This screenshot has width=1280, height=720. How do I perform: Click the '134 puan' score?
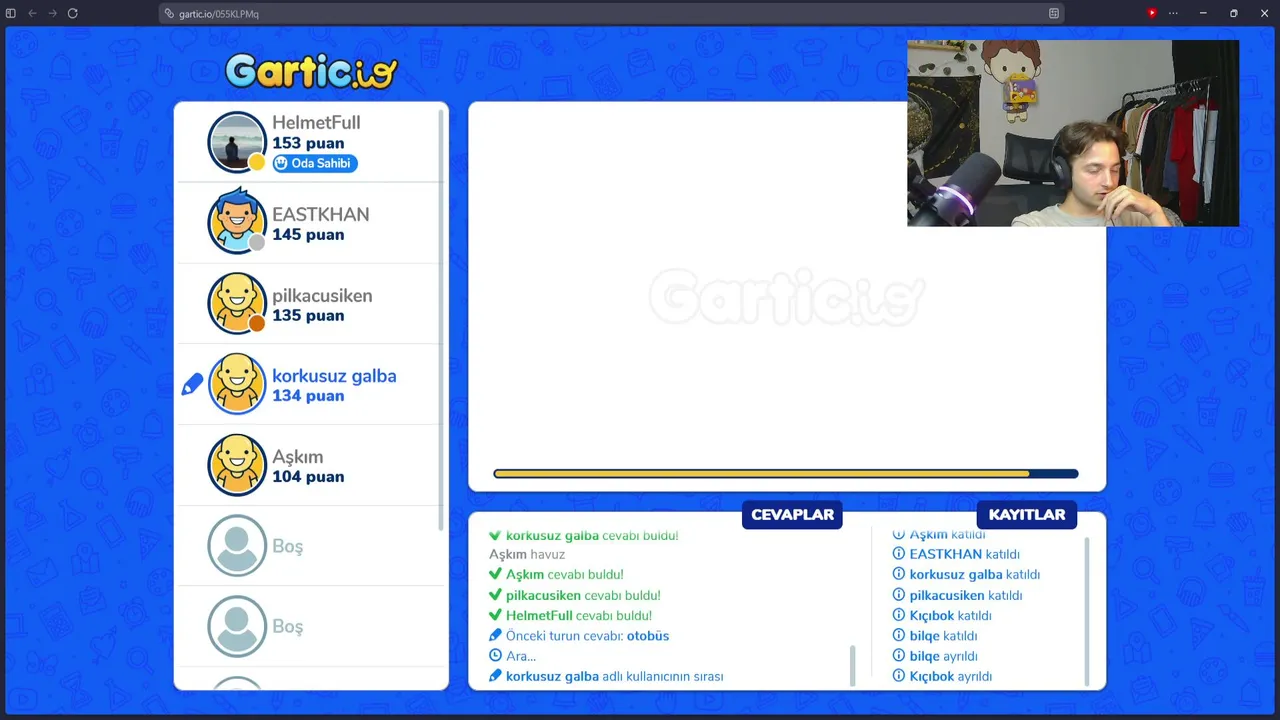coord(308,395)
